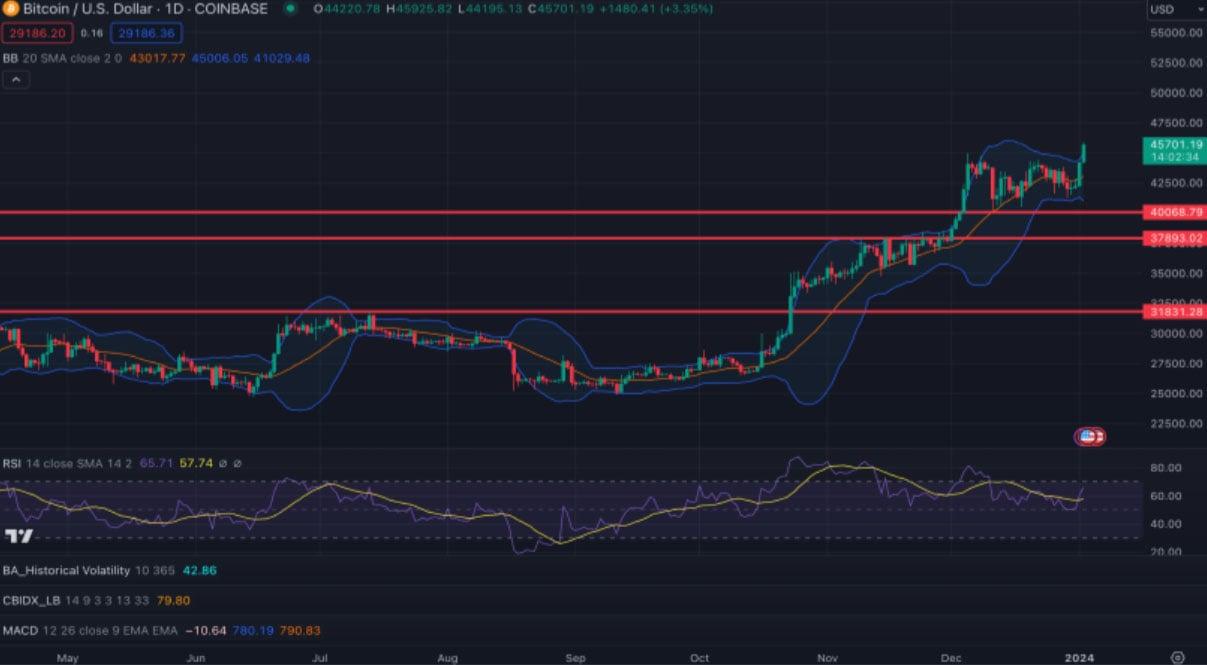Collapse the indicator legend with chevron button
The height and width of the screenshot is (665, 1207).
coord(14,80)
